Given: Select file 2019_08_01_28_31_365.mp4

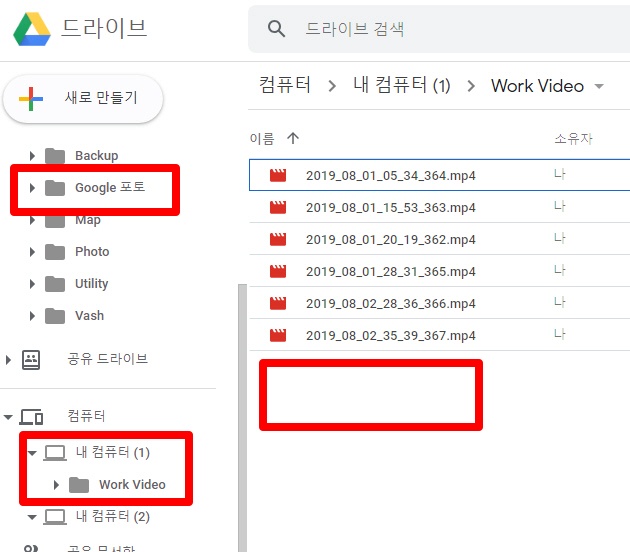Looking at the screenshot, I should (391, 272).
